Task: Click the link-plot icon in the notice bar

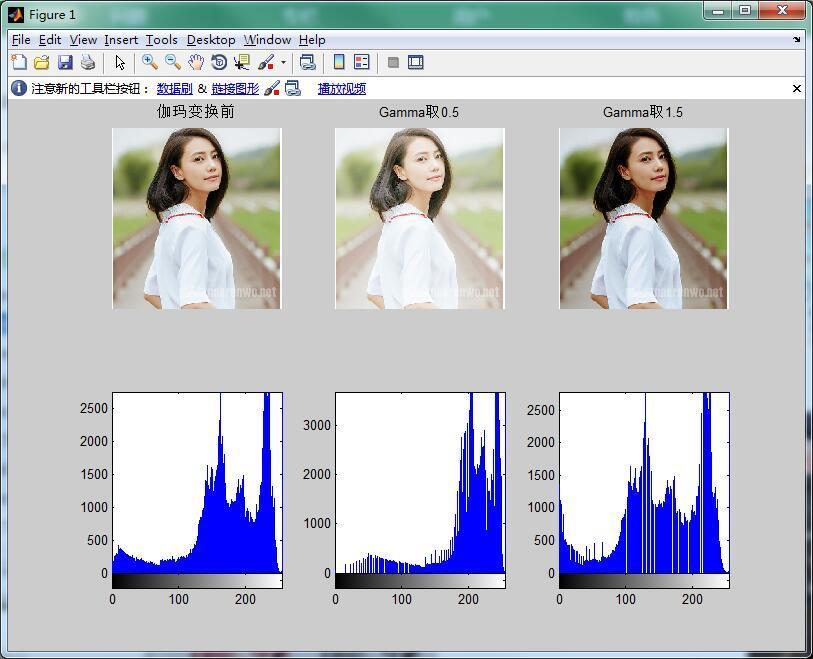Action: [293, 88]
